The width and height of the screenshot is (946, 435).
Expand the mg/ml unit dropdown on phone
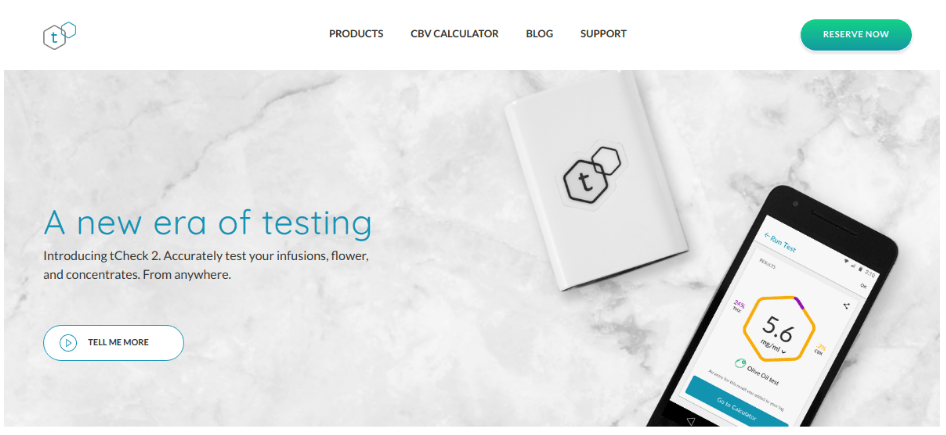pyautogui.click(x=770, y=346)
